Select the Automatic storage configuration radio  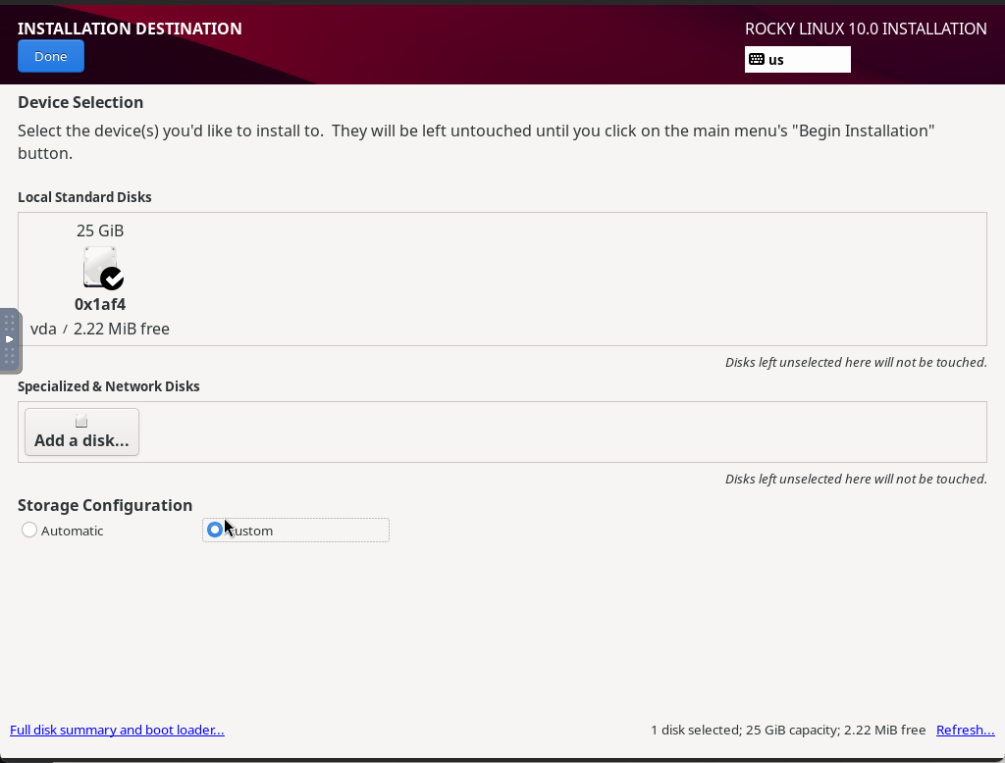29,530
